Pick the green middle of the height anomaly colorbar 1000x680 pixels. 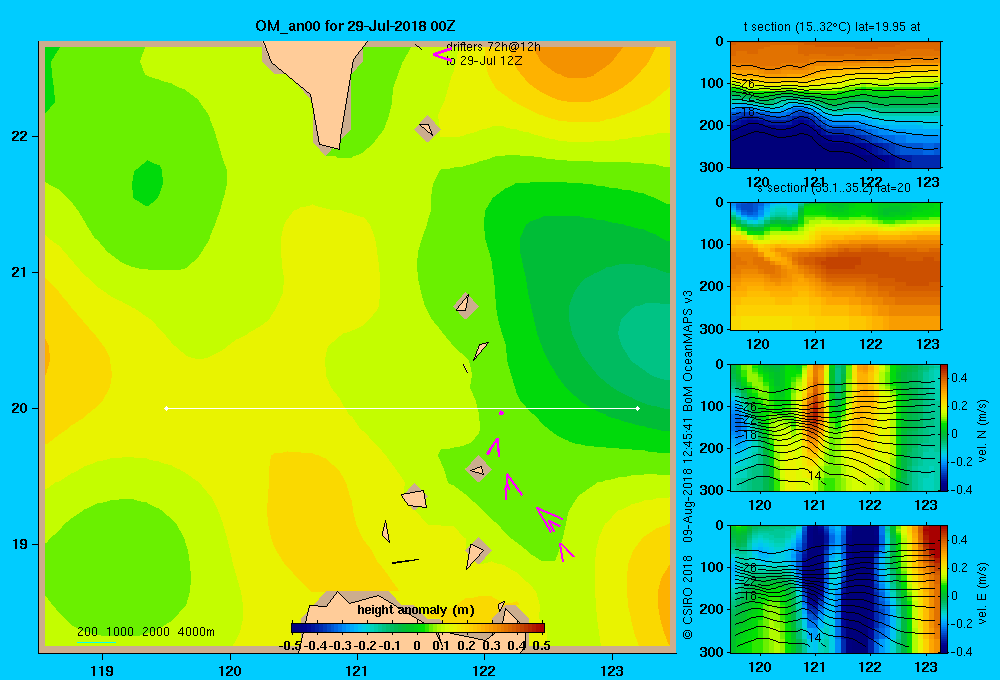418,628
